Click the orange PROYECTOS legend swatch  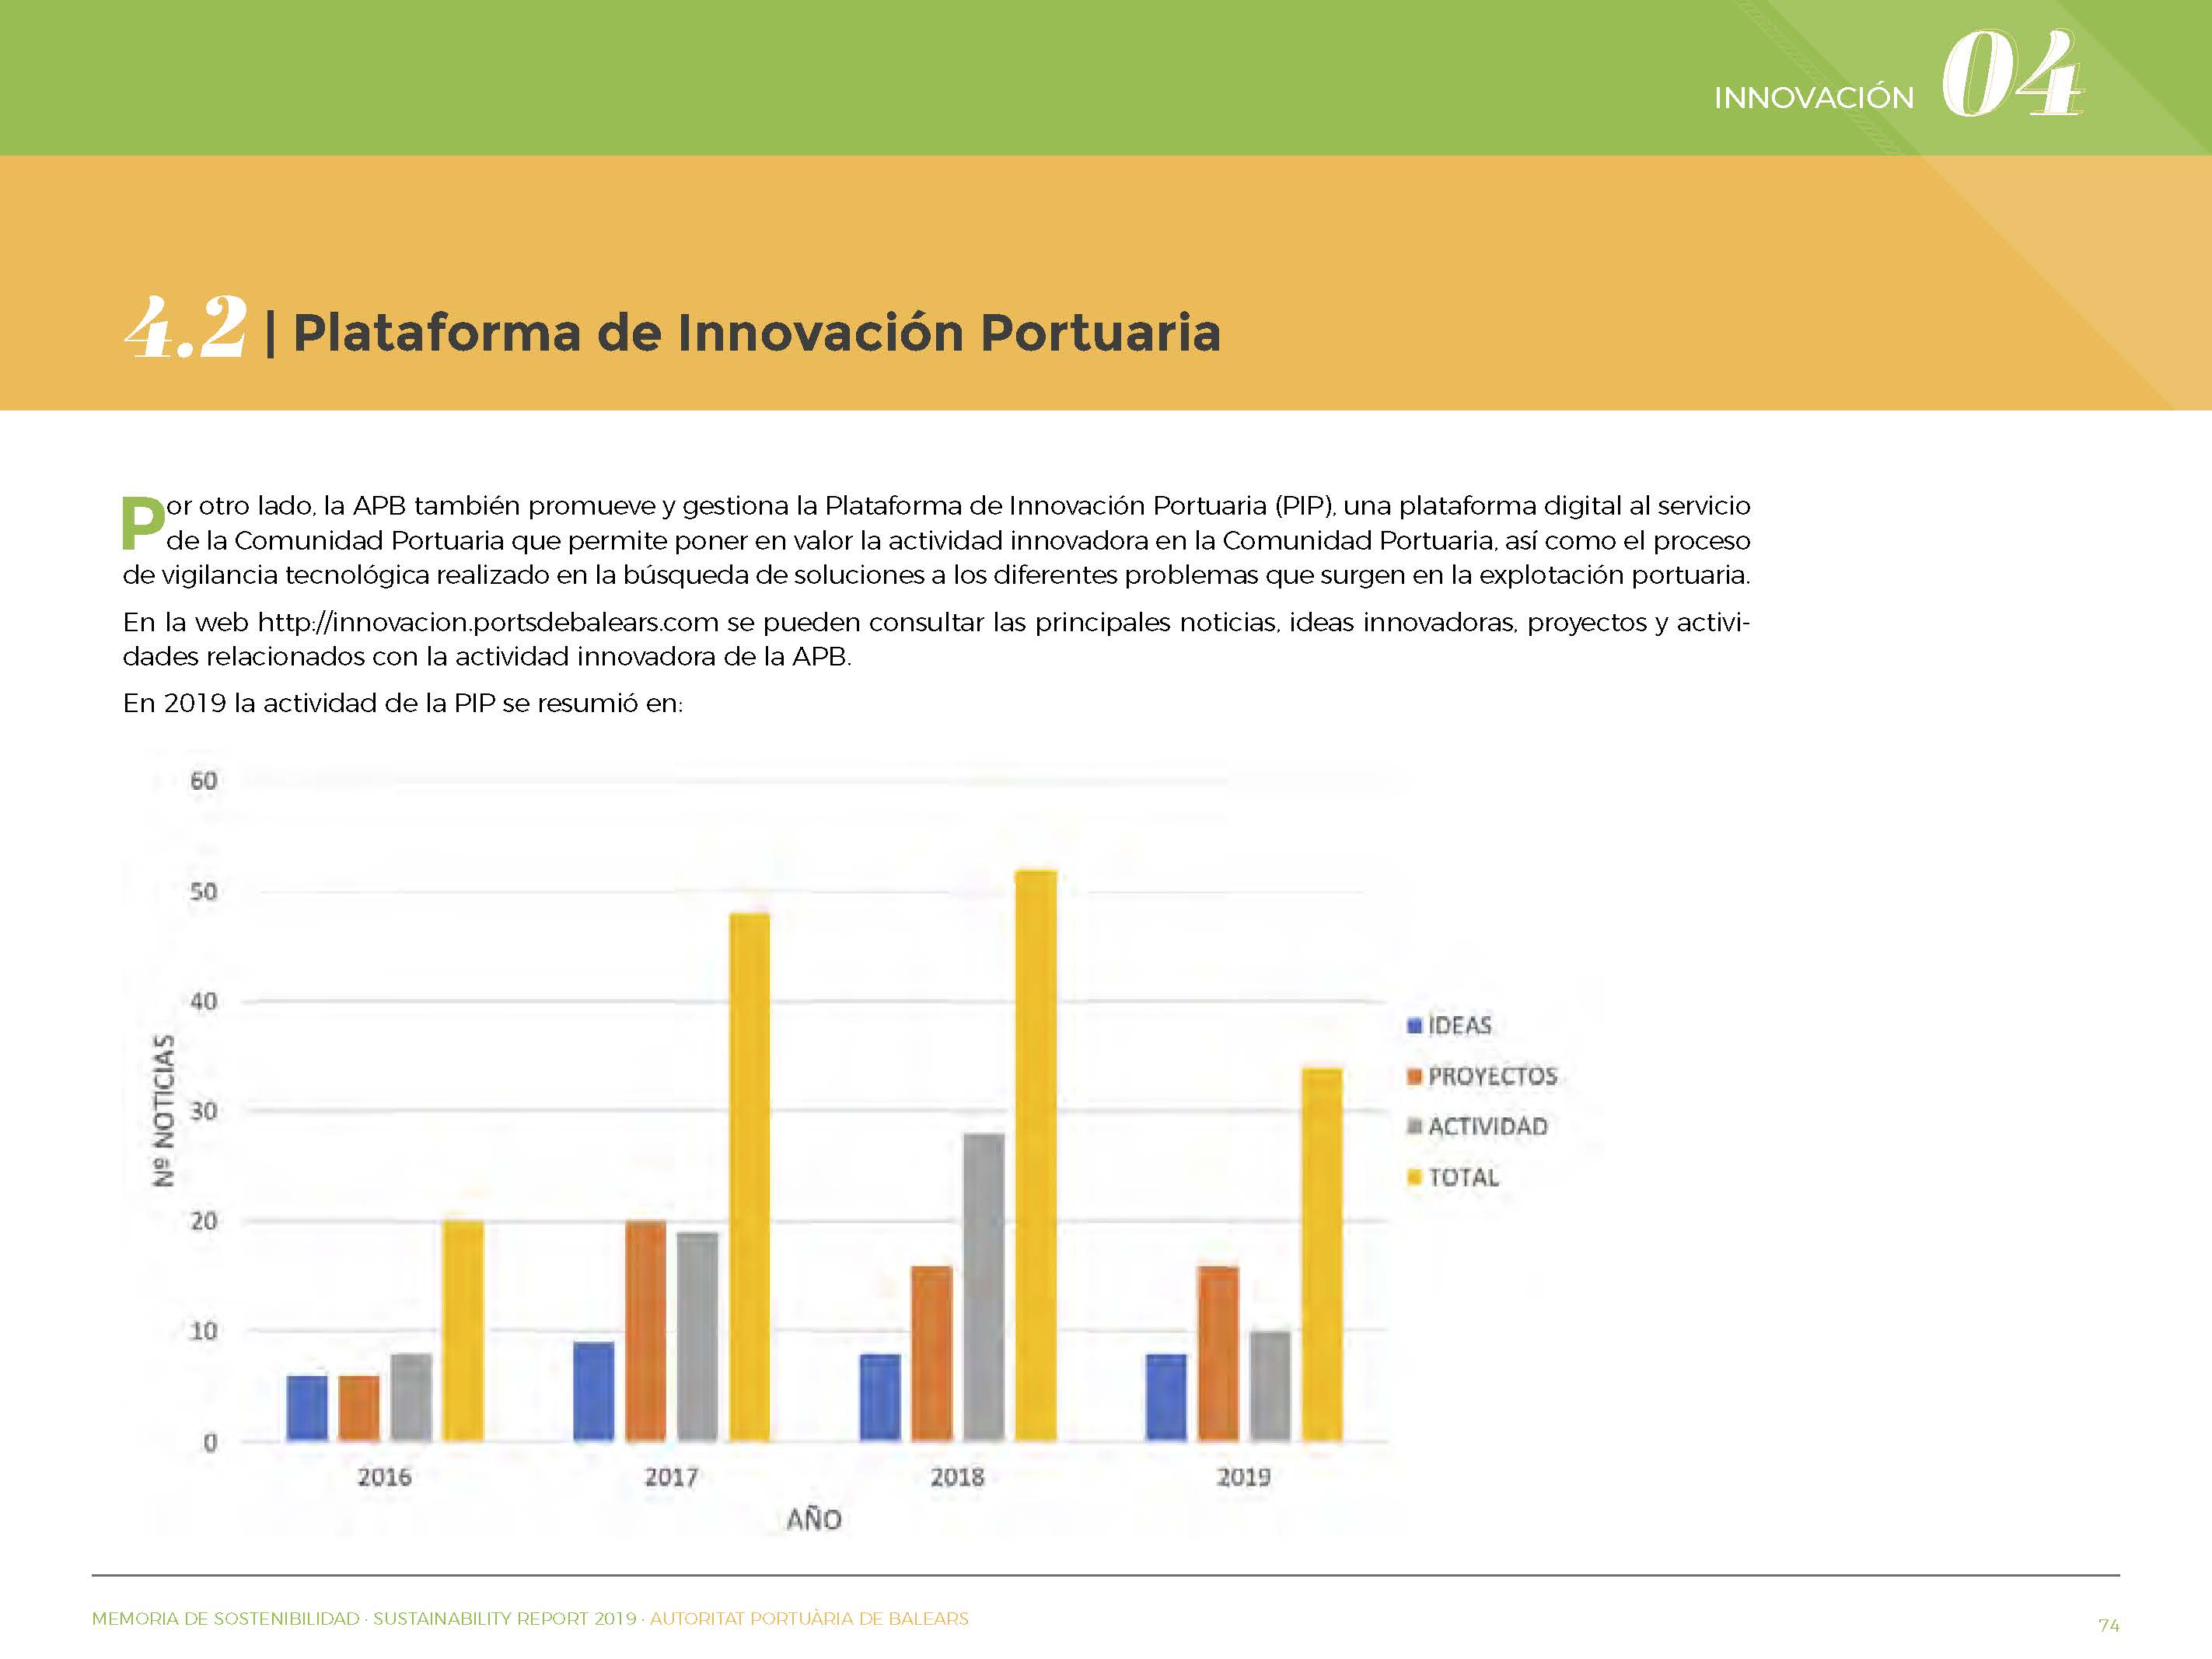pos(1414,1076)
